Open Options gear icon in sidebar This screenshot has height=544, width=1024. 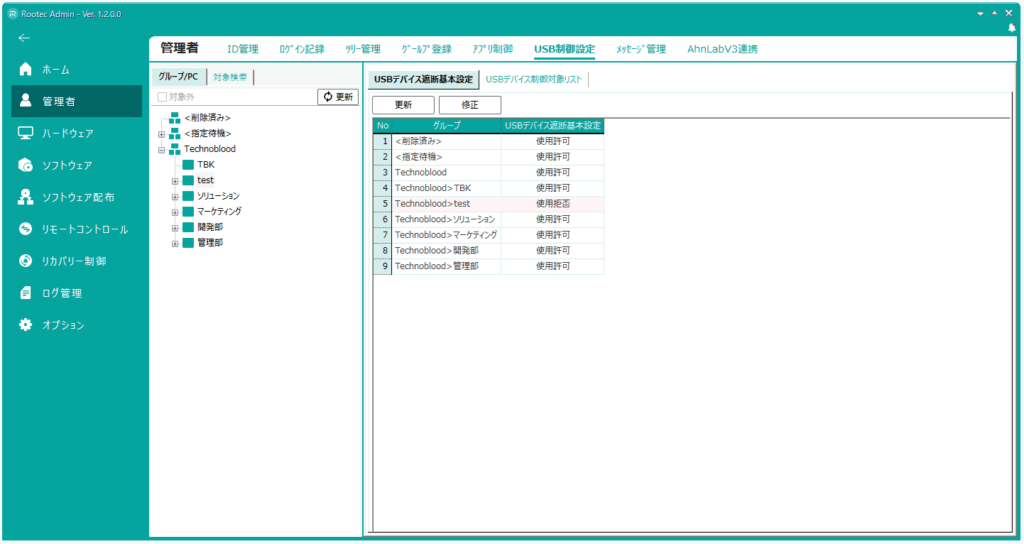pos(26,325)
